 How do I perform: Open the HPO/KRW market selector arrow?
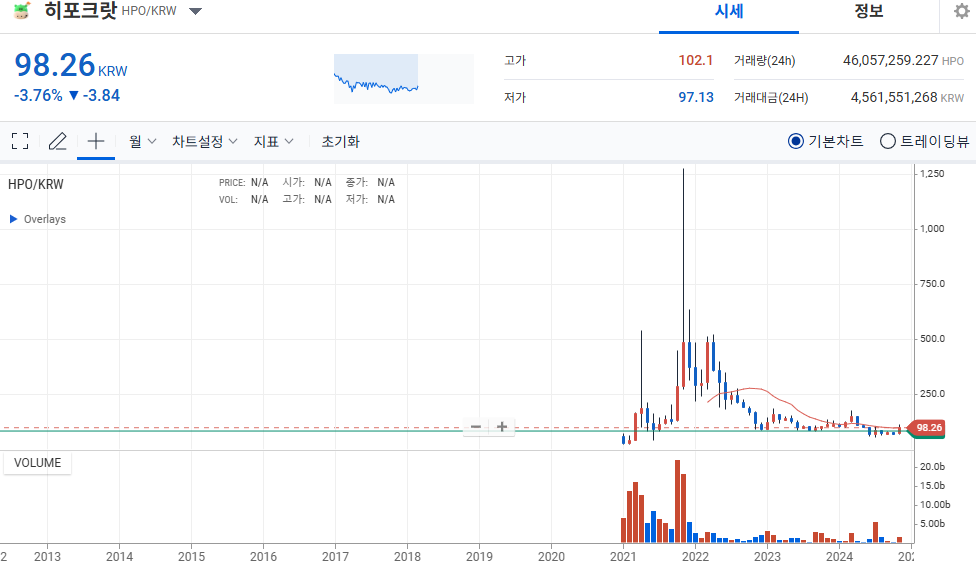click(195, 11)
